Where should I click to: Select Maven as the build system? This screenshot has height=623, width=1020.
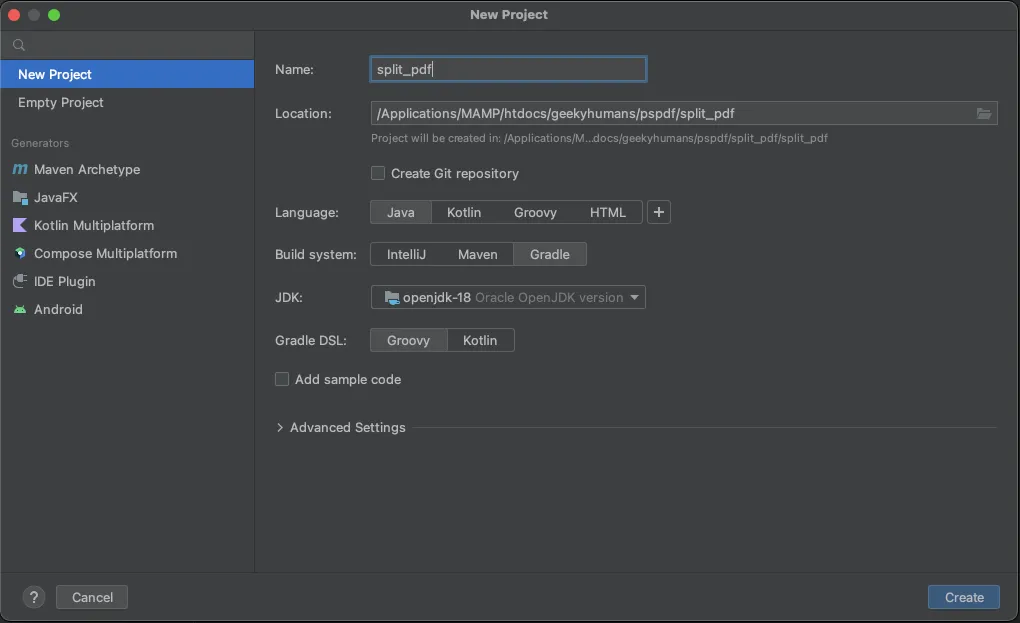[478, 254]
